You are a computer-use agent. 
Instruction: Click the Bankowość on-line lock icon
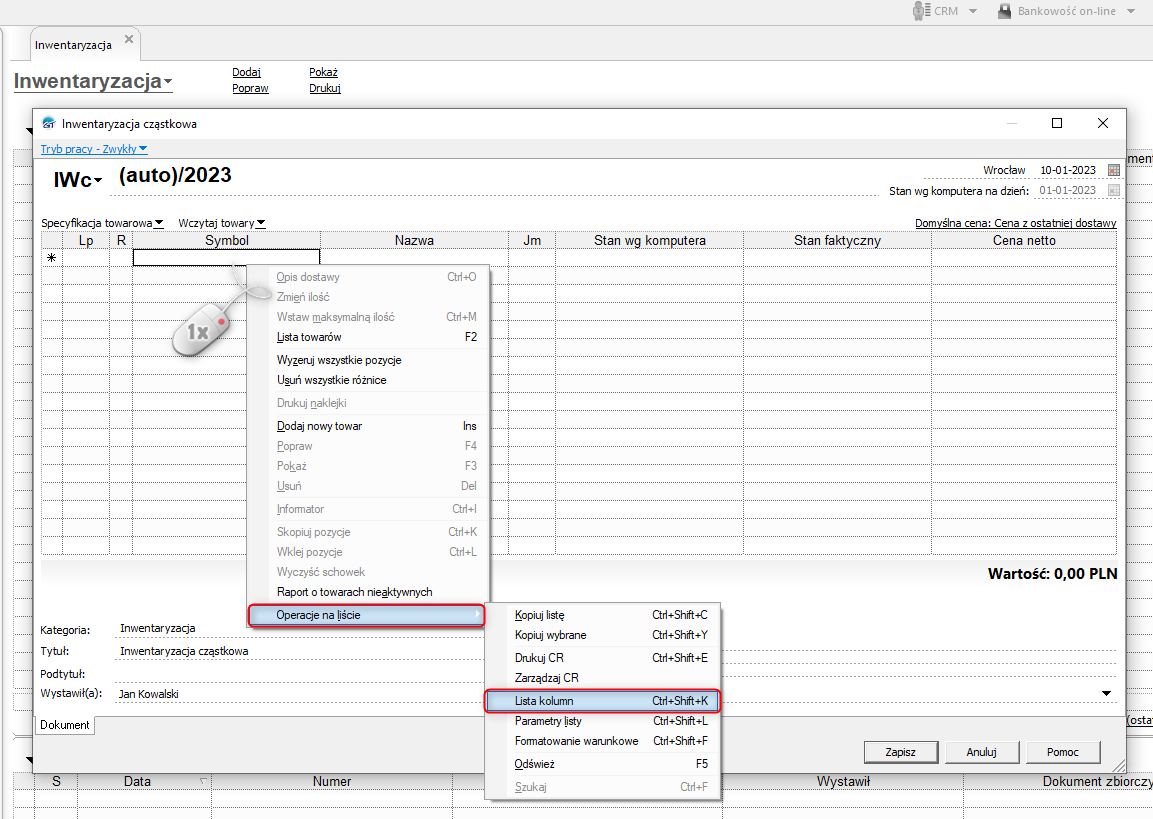(x=1005, y=11)
